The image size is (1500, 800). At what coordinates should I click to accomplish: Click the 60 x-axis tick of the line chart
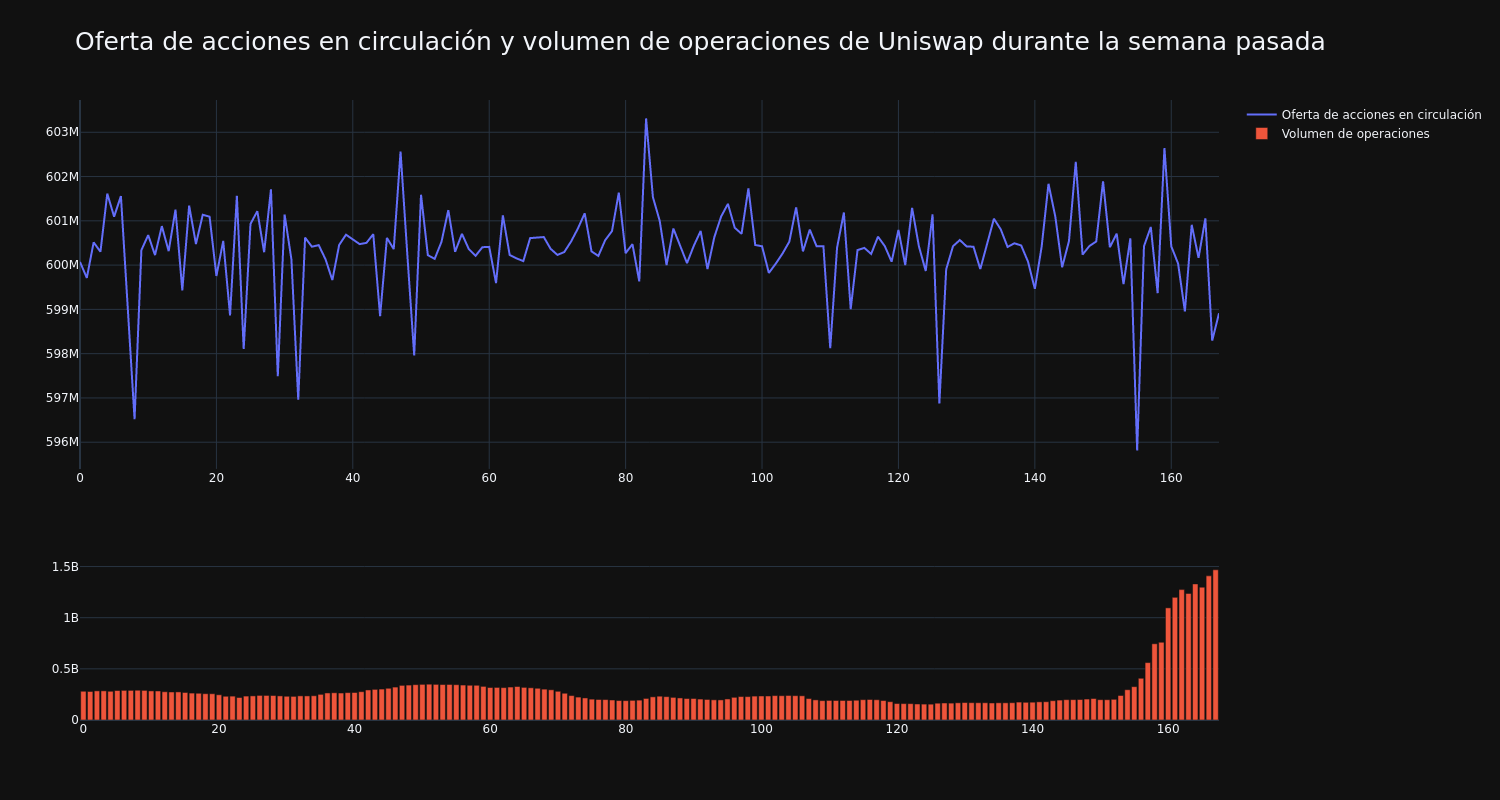pos(489,478)
